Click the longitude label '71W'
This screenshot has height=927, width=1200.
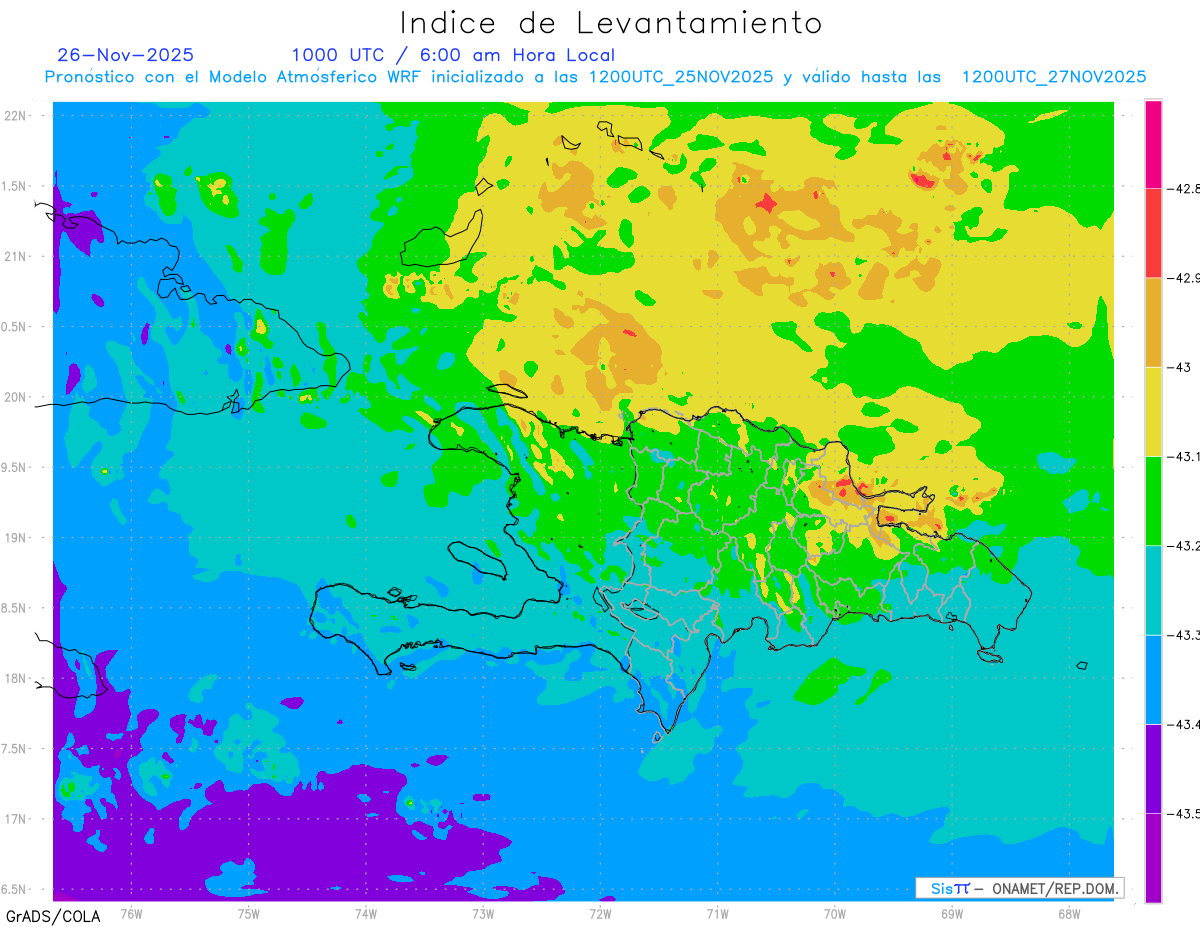[717, 913]
